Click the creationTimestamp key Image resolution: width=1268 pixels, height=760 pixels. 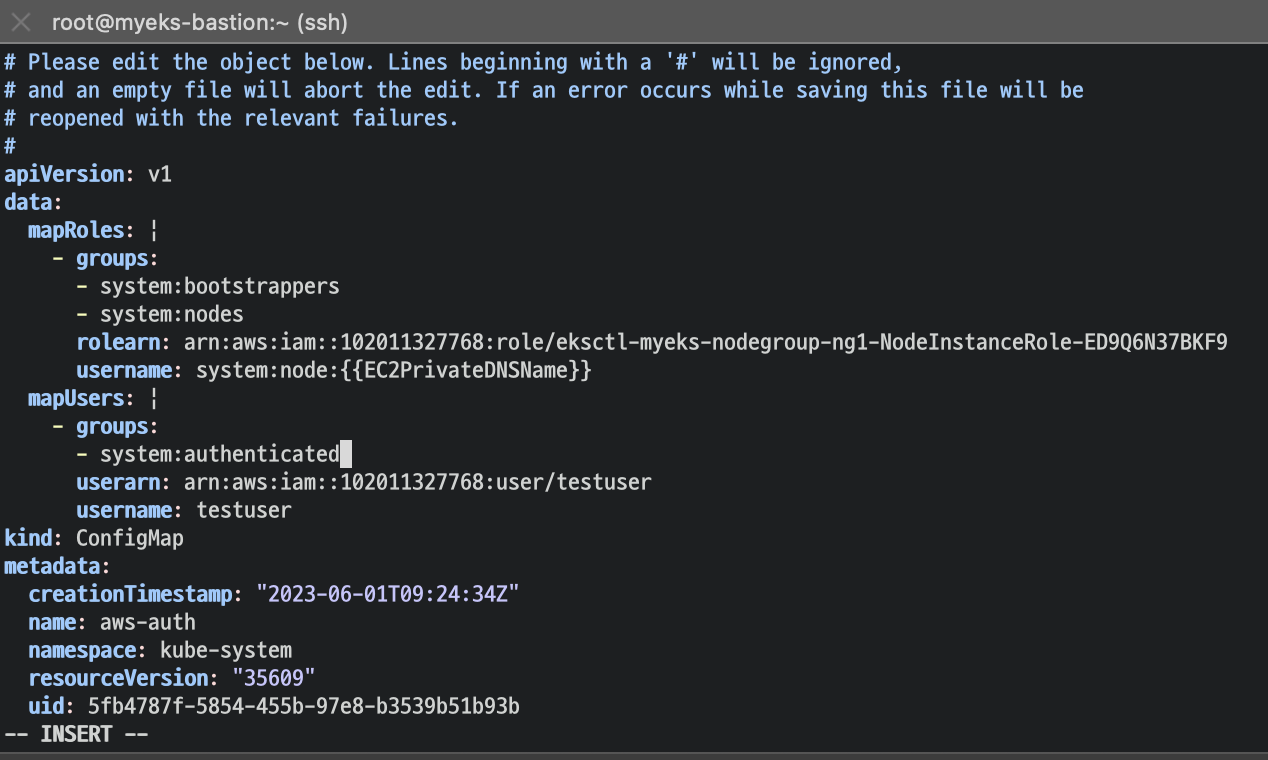pos(130,594)
